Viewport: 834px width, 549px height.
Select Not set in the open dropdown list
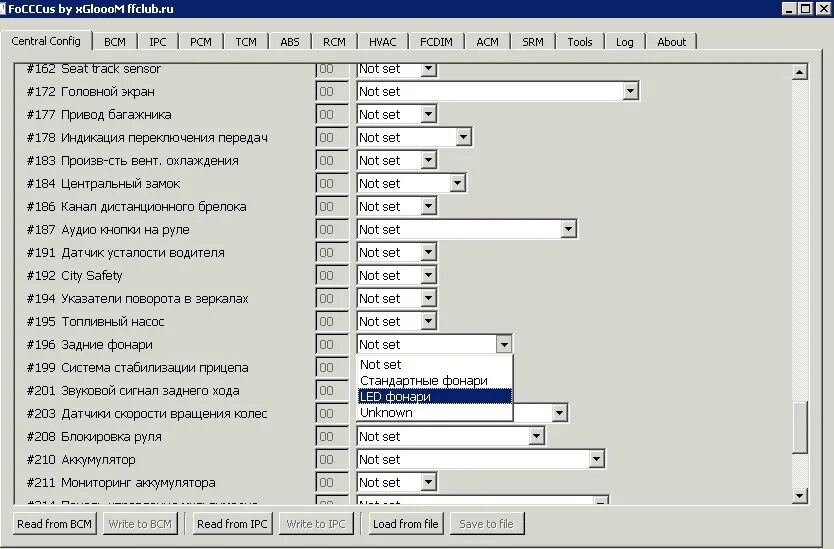tap(435, 364)
